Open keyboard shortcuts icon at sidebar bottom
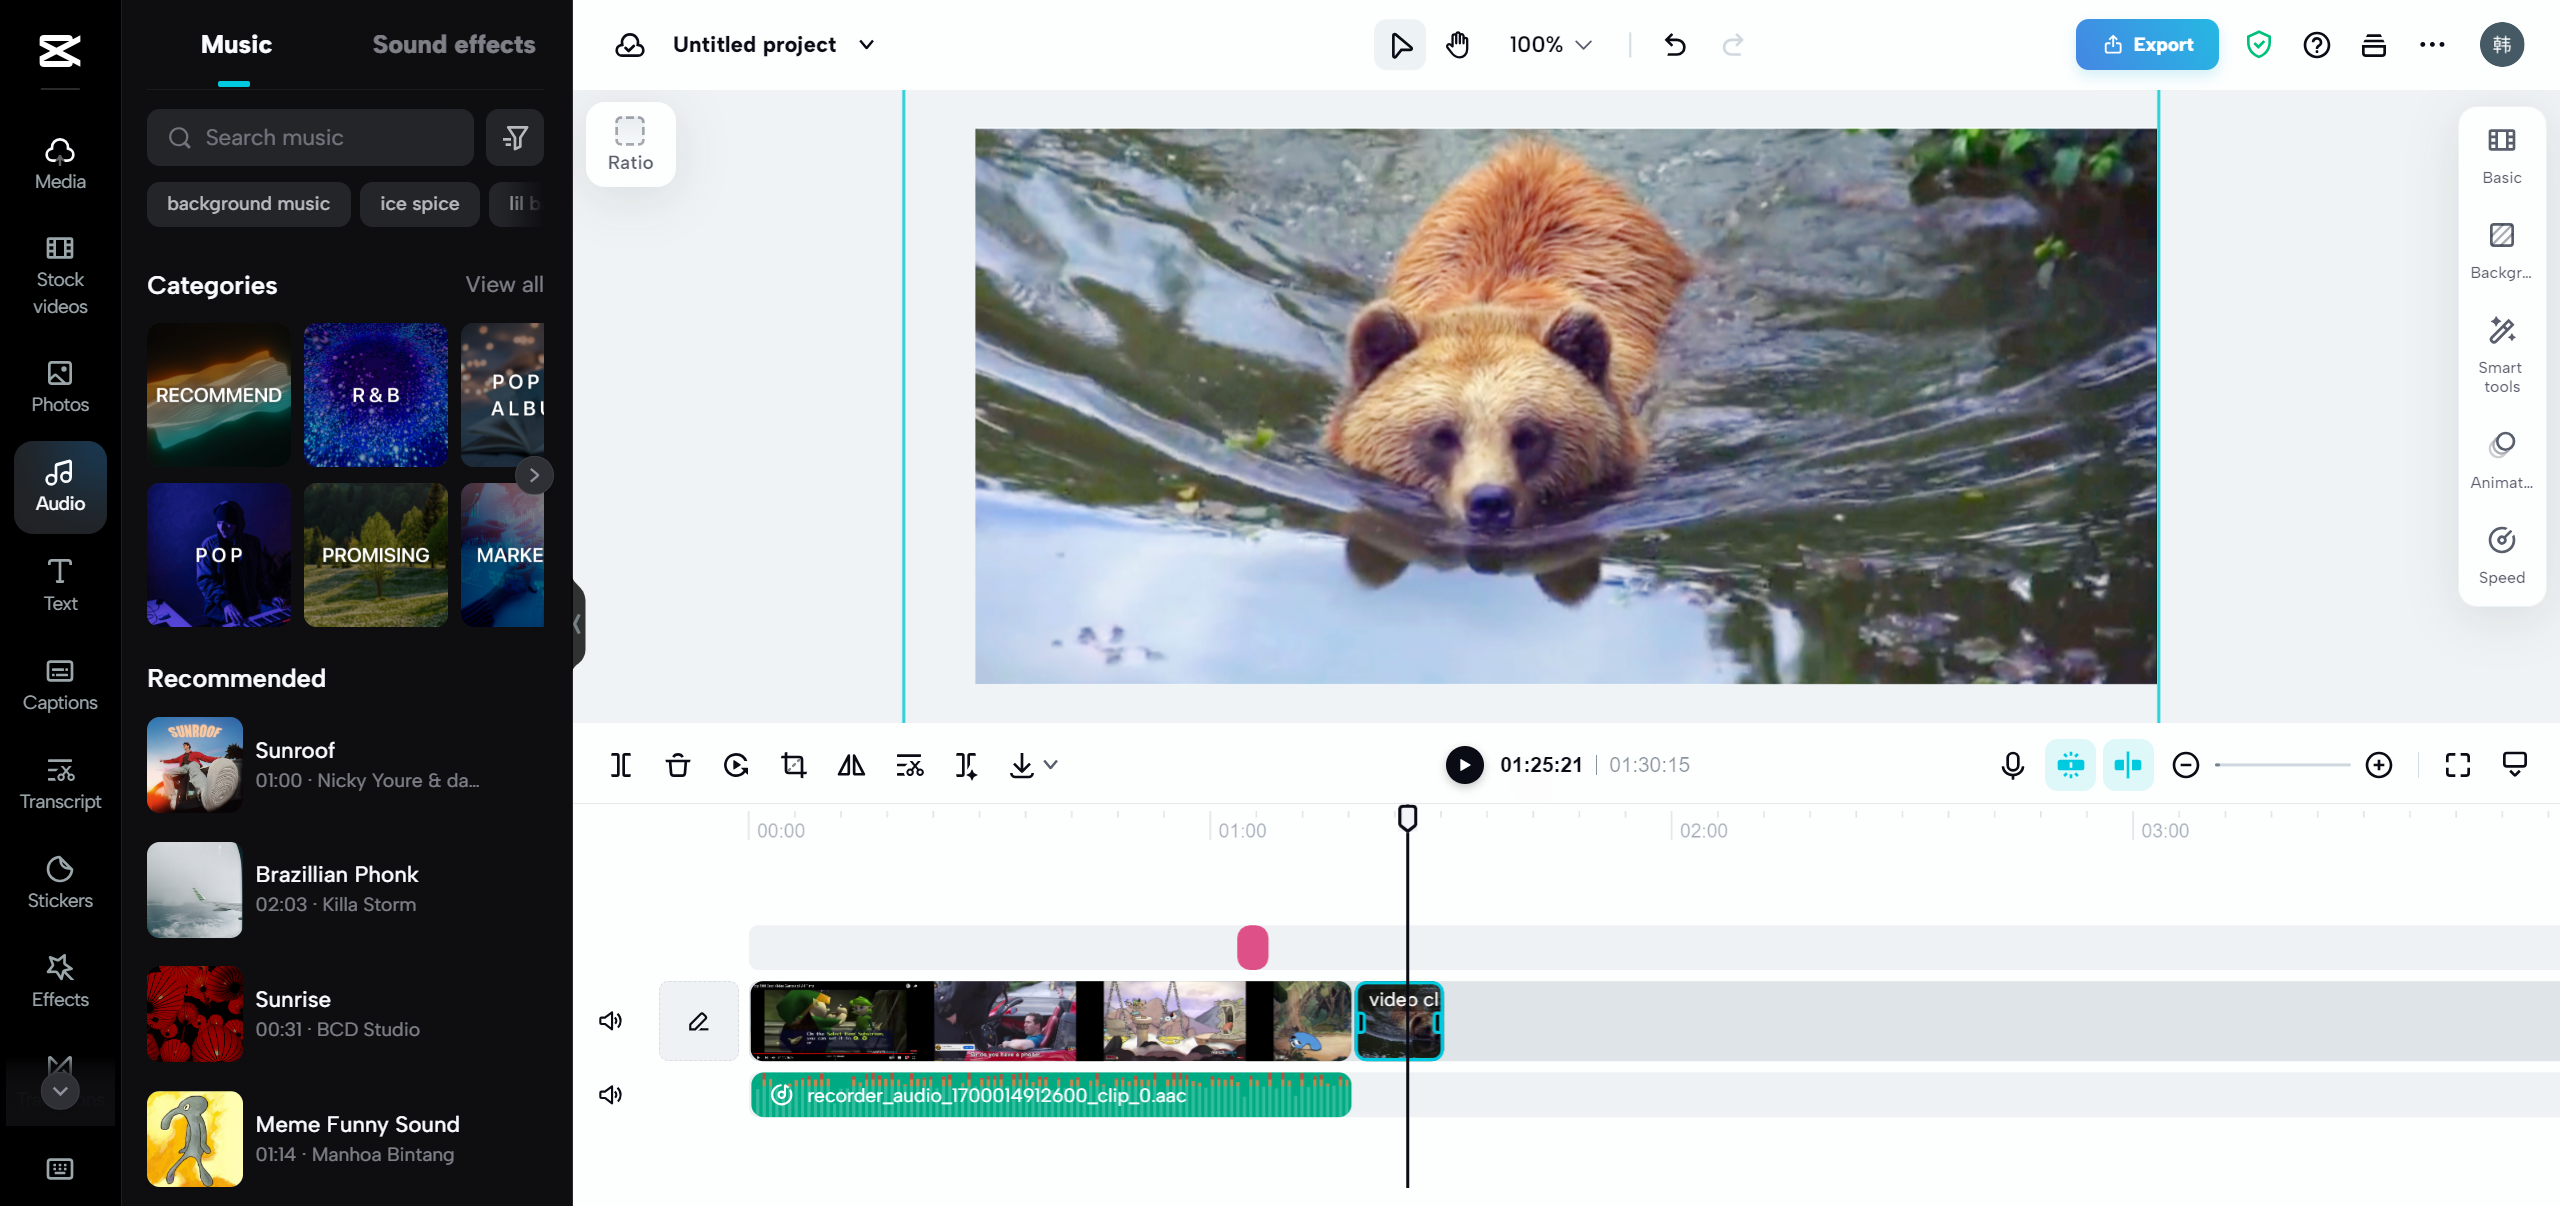Image resolution: width=2560 pixels, height=1206 pixels. [60, 1168]
